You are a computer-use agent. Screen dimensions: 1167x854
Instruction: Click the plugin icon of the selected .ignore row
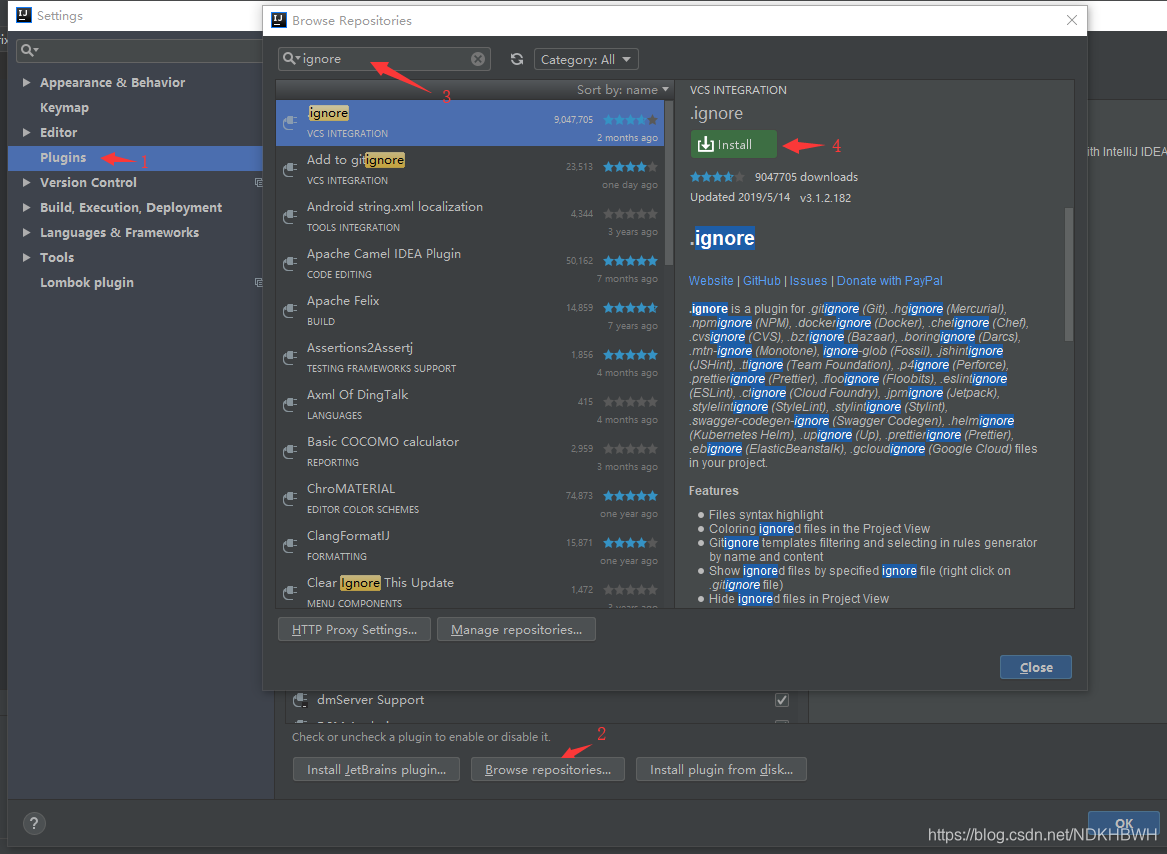(x=290, y=123)
